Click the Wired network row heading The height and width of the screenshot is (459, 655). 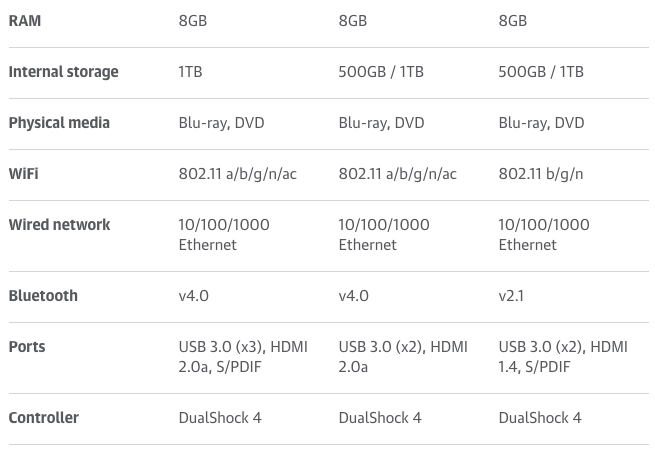pos(59,225)
